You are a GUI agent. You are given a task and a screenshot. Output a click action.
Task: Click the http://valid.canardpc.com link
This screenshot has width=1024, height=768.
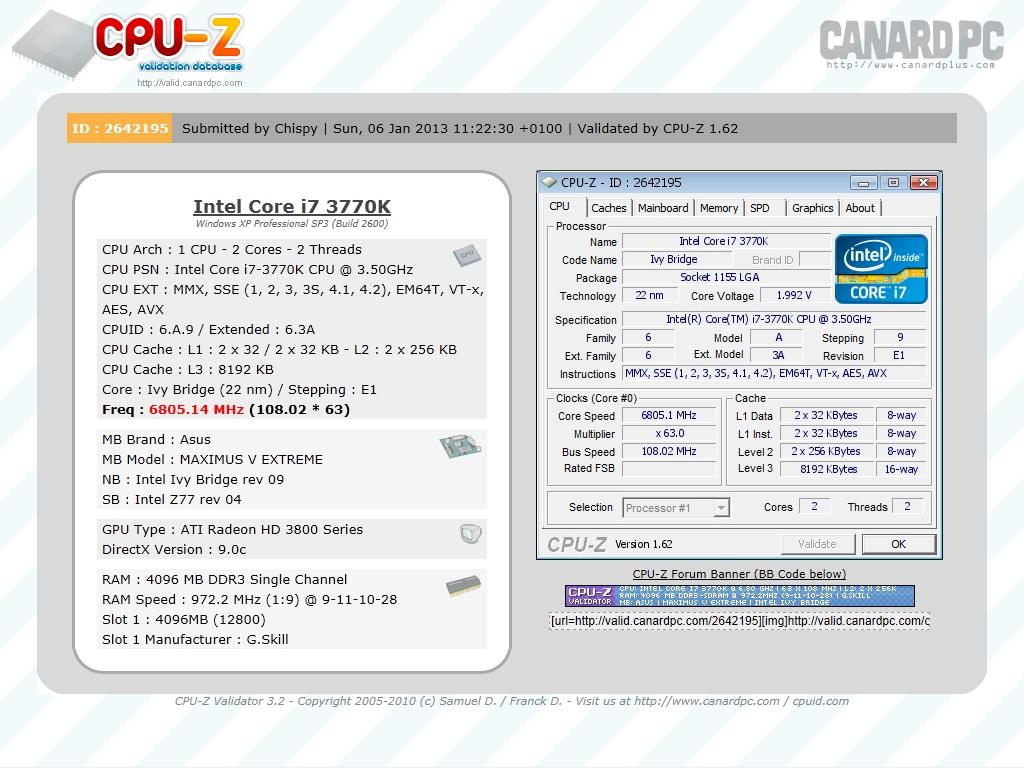coord(189,83)
